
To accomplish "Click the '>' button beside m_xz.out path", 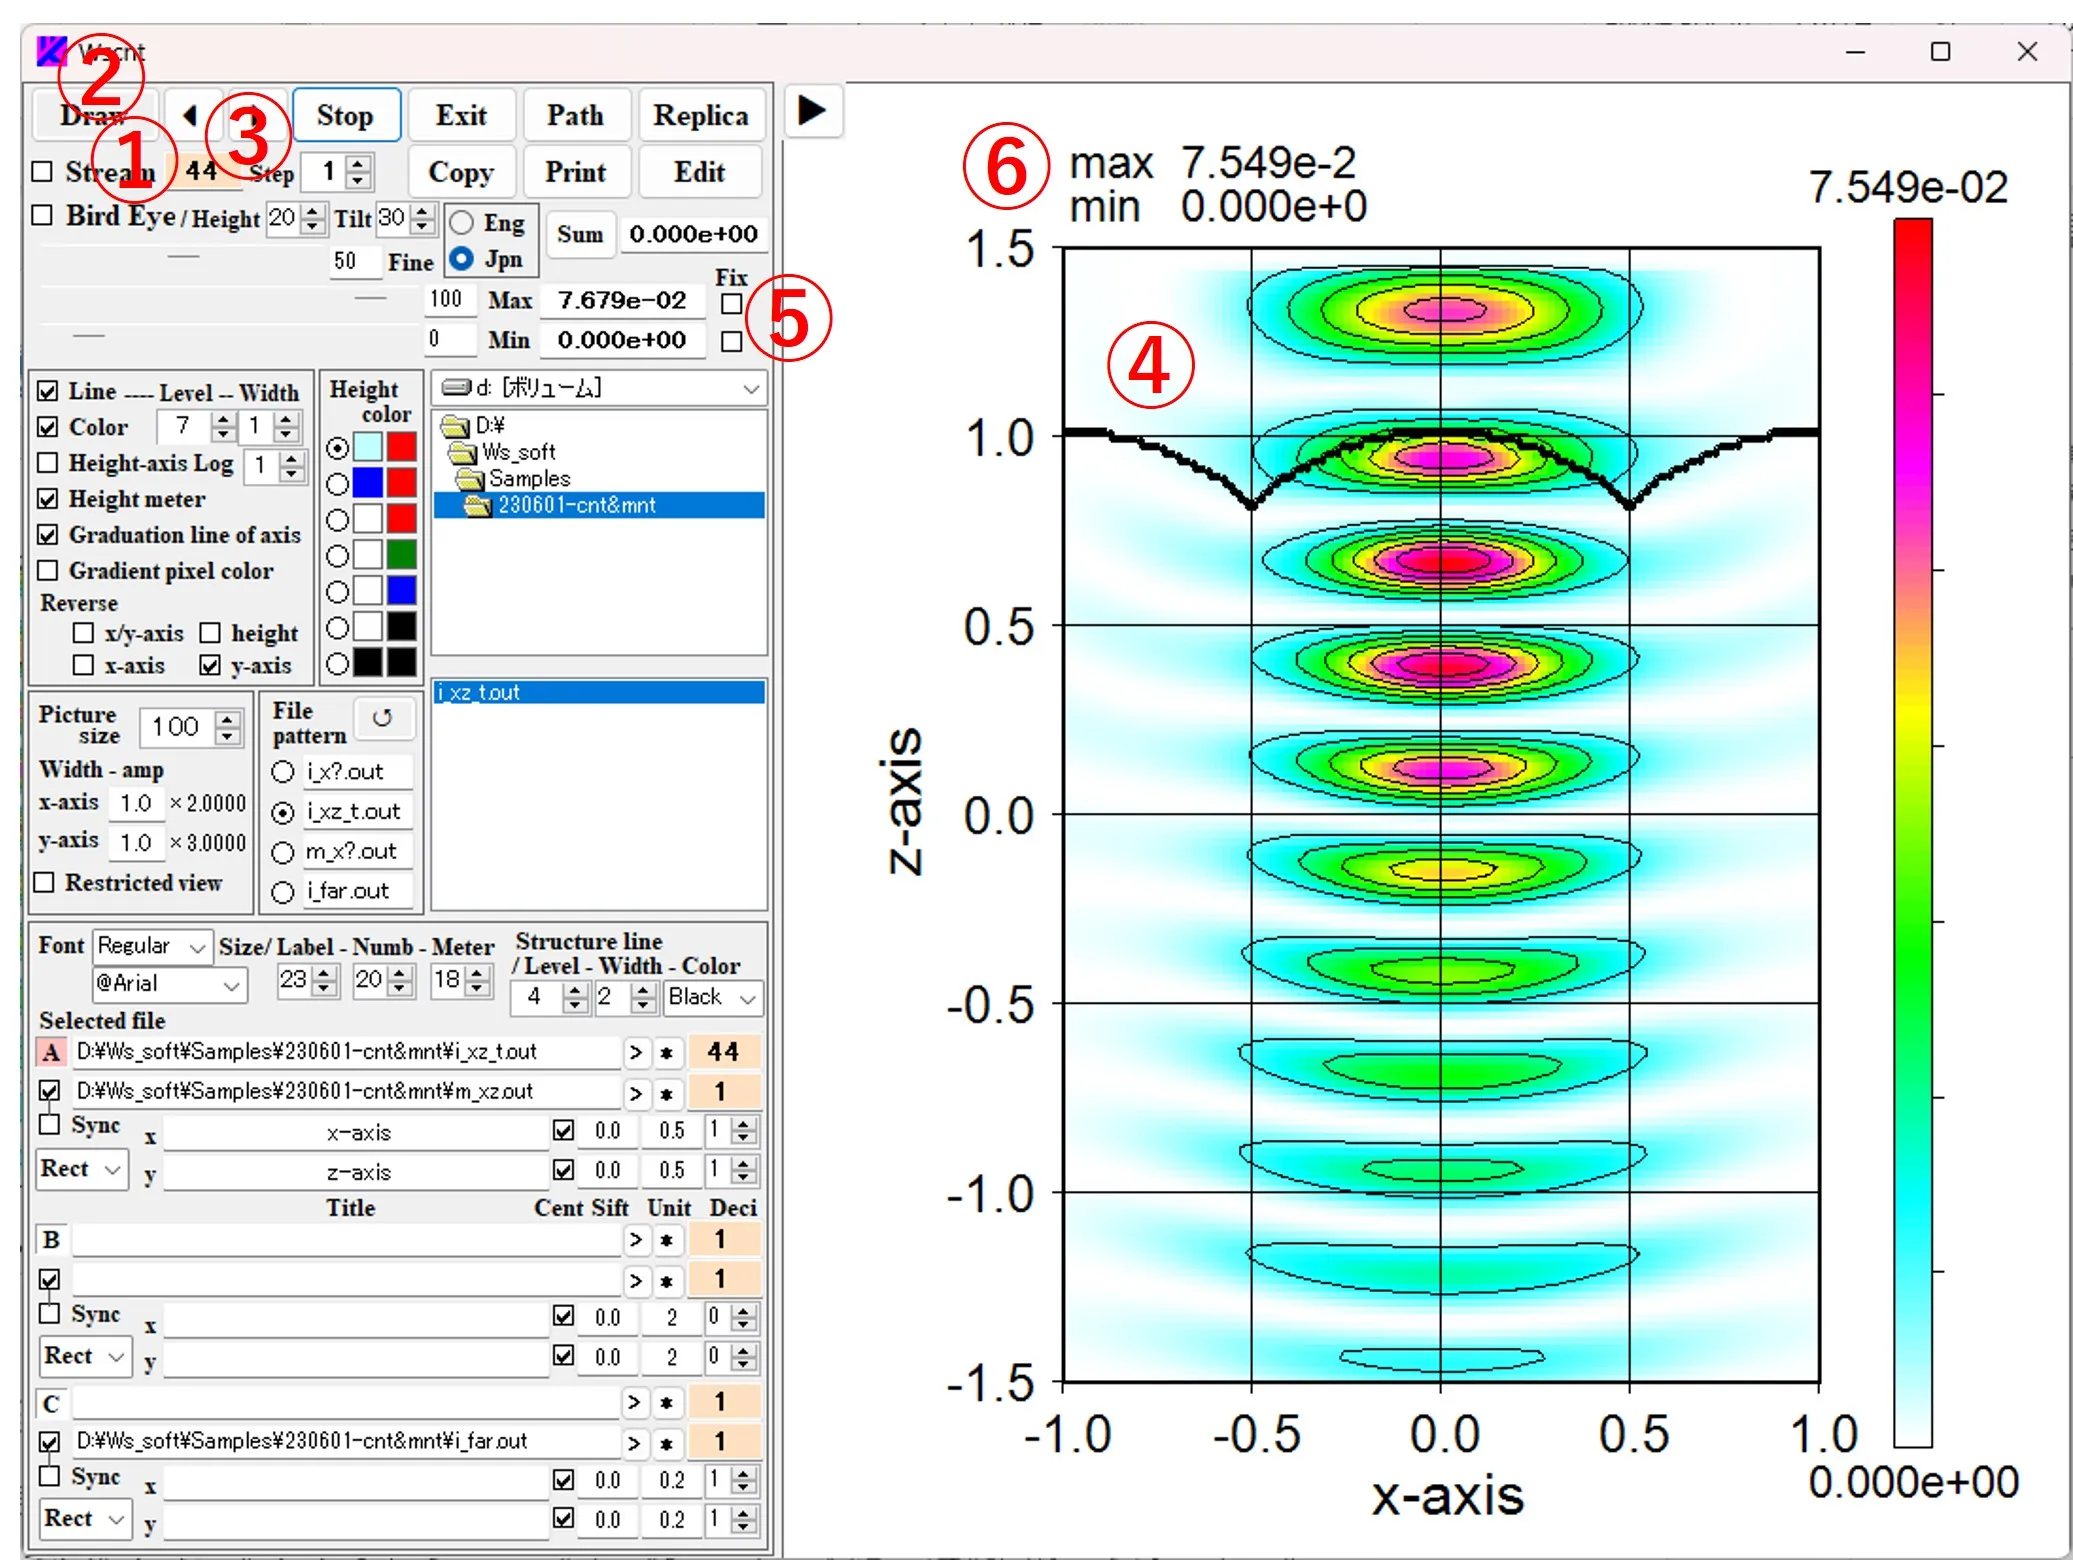I will click(635, 1093).
